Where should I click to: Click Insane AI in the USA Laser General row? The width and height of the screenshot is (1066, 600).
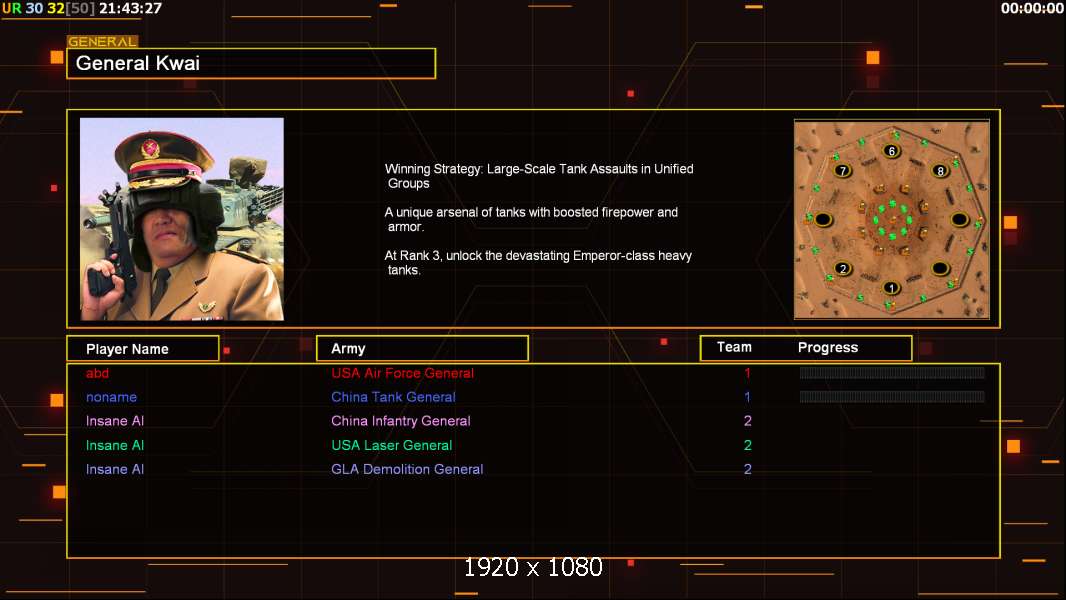click(x=115, y=445)
